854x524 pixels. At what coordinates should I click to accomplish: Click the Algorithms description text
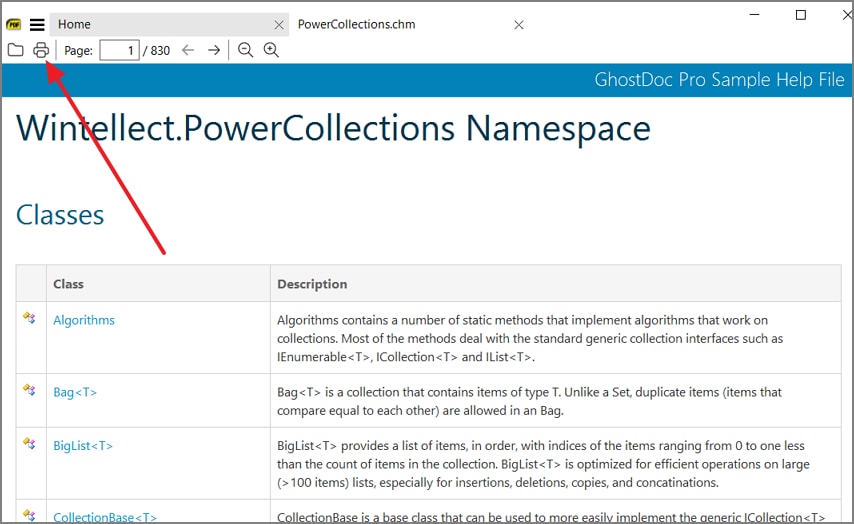point(530,338)
